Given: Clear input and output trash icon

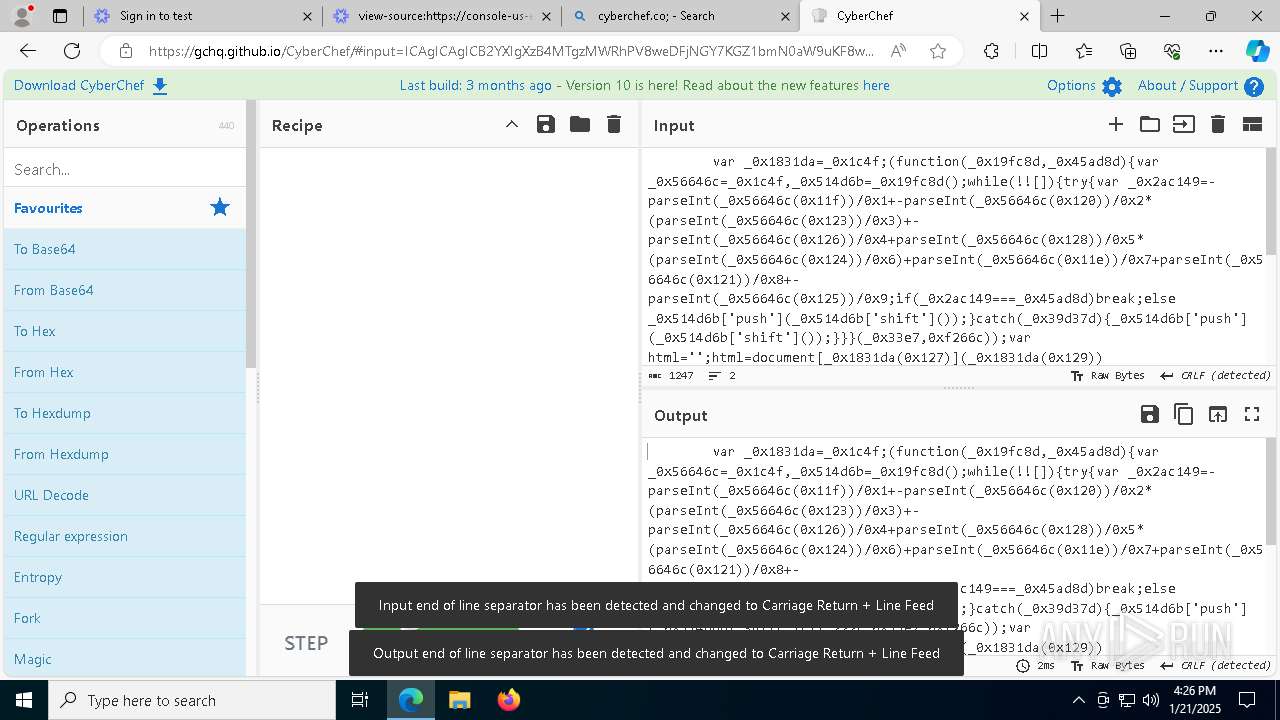Looking at the screenshot, I should coord(1218,124).
